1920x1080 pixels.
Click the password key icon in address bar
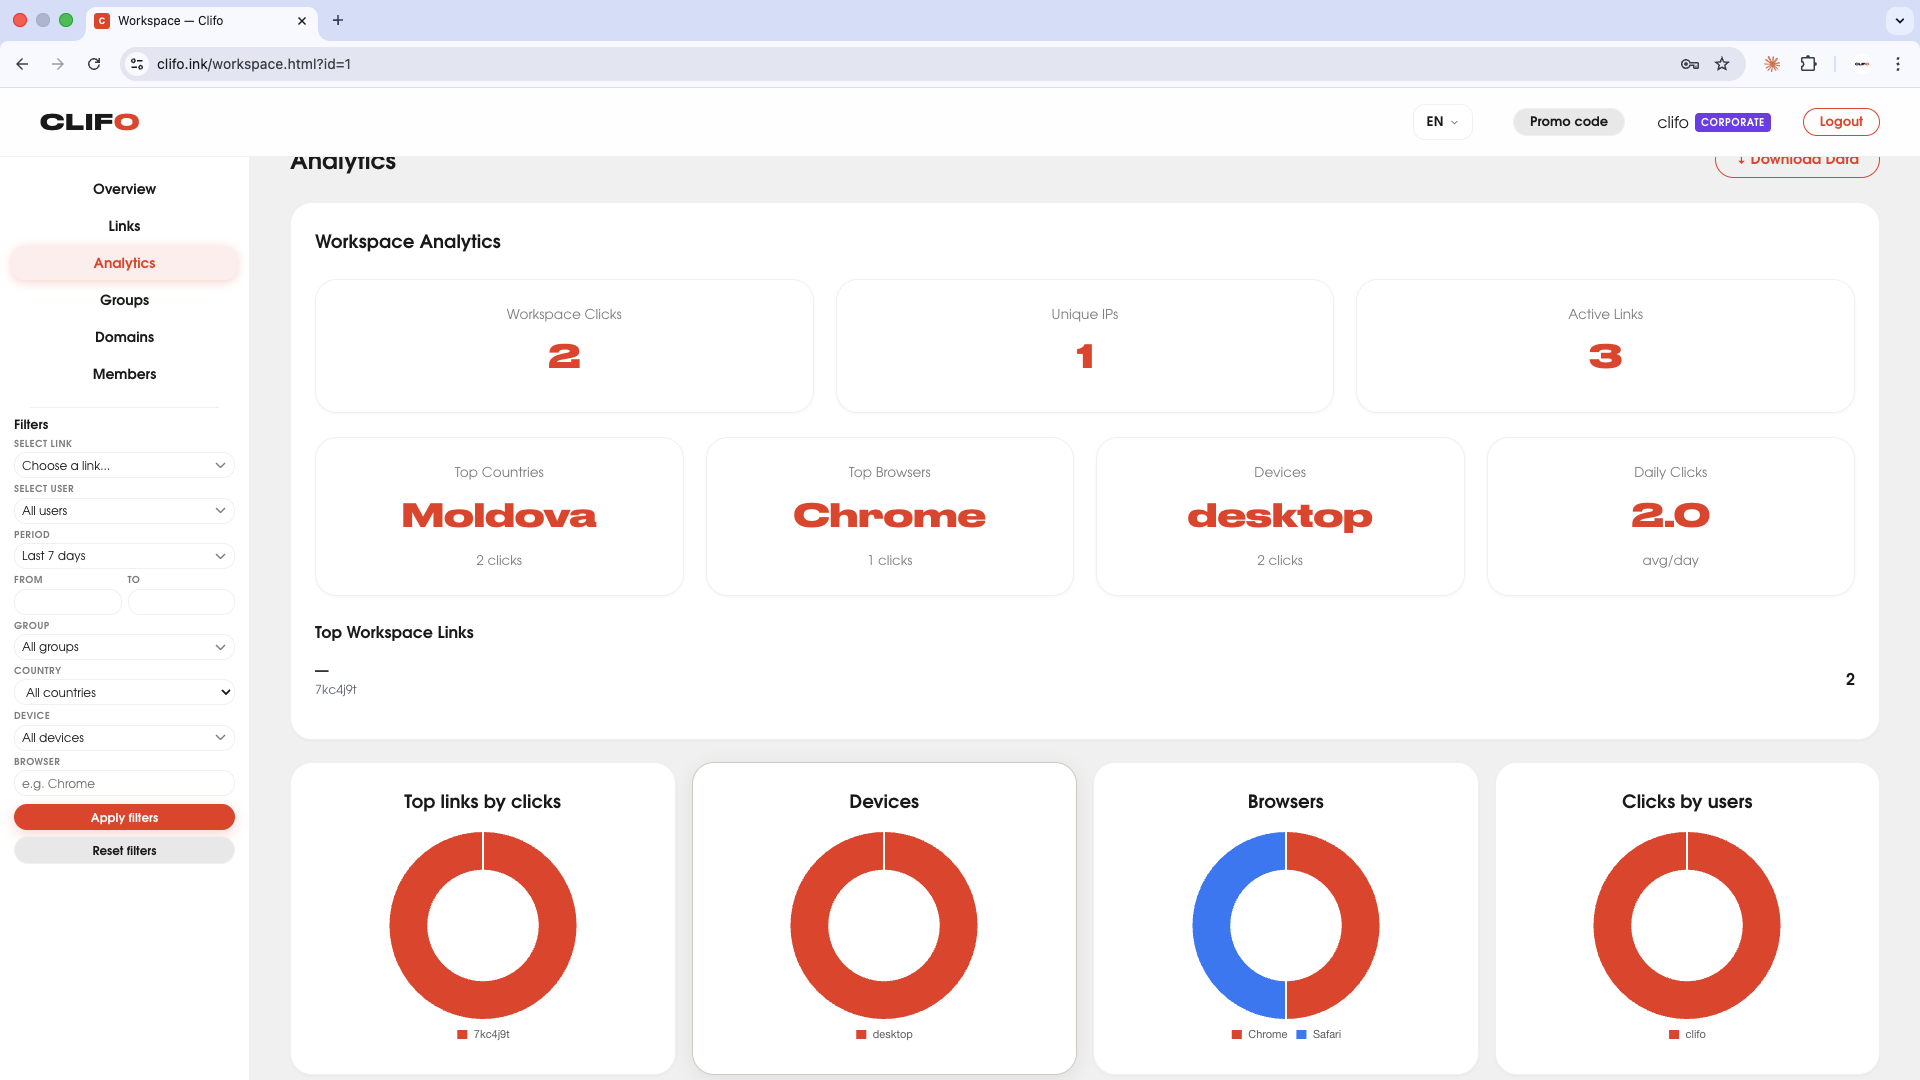coord(1690,64)
